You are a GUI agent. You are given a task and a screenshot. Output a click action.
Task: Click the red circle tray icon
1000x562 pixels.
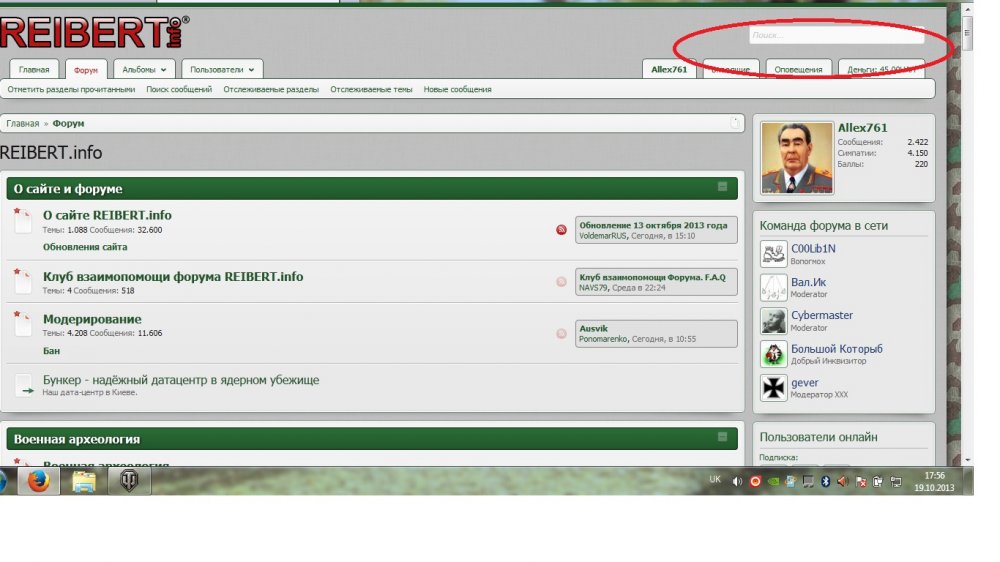coord(755,482)
